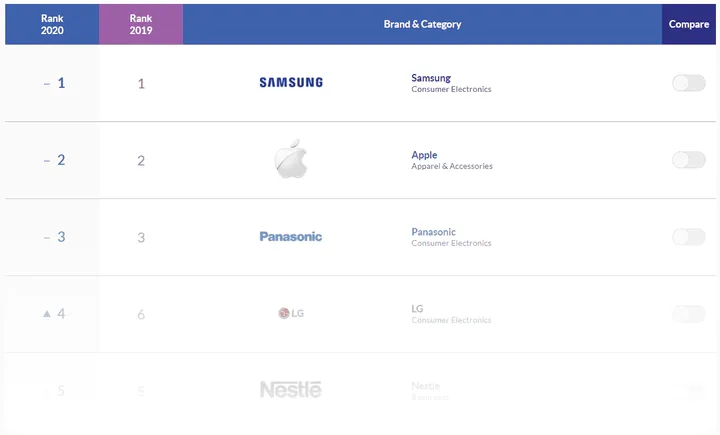720x435 pixels.
Task: Click the LG brand logo
Action: pos(291,314)
